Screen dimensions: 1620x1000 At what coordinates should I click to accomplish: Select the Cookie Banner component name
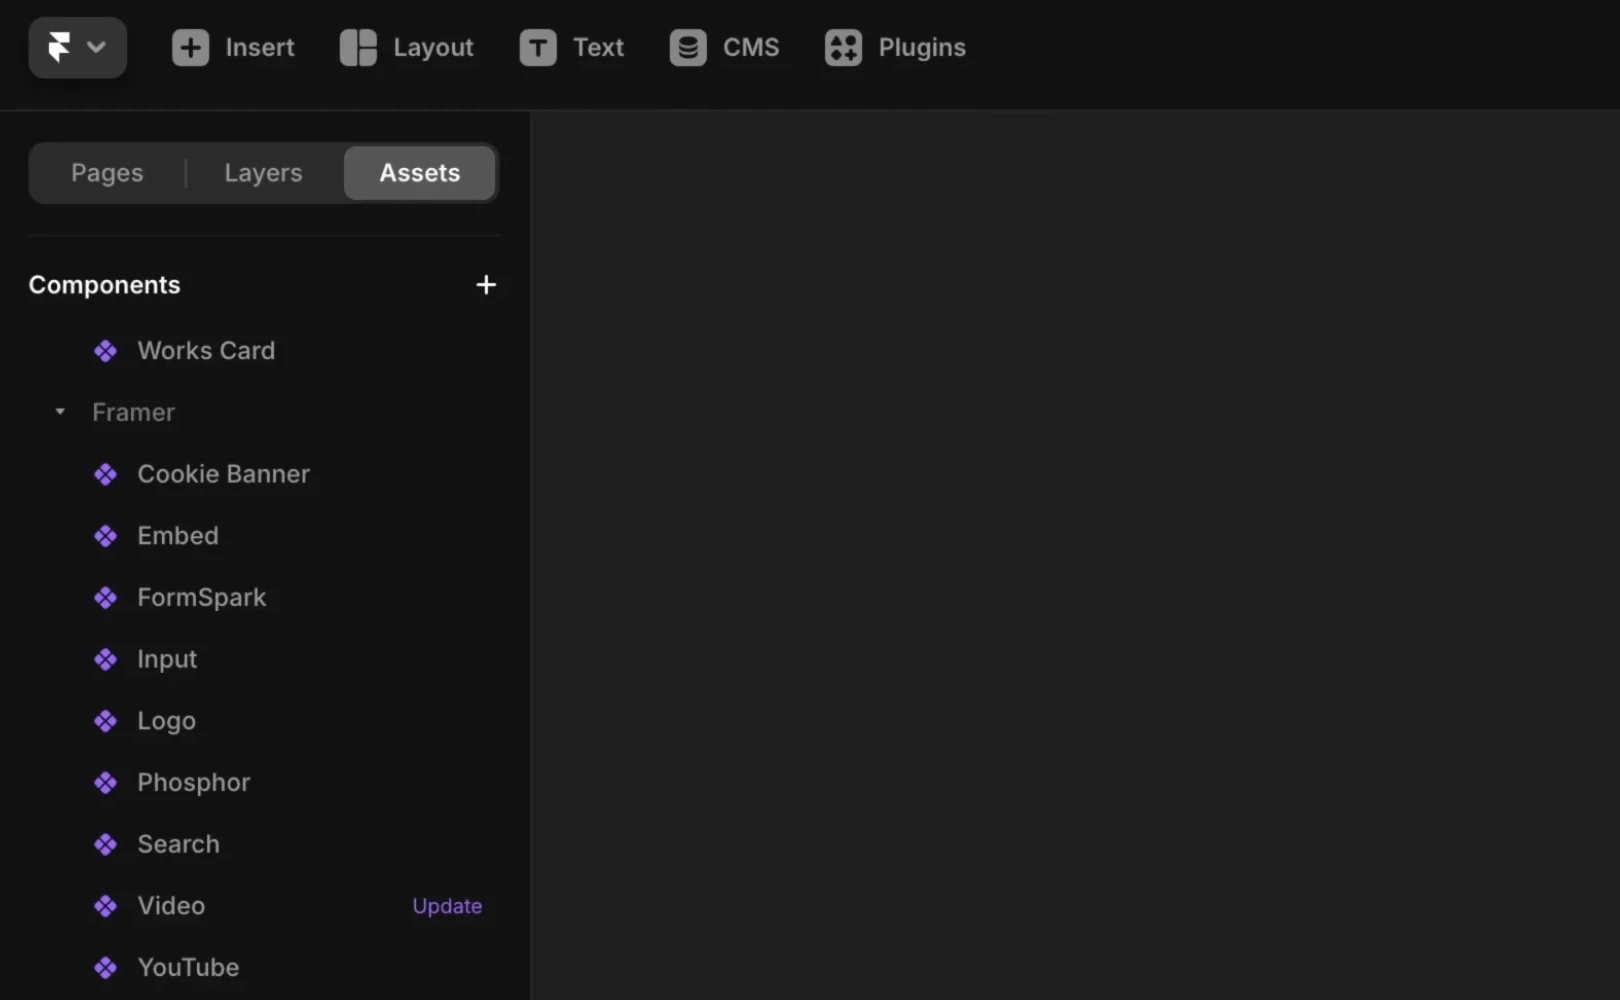click(x=223, y=474)
